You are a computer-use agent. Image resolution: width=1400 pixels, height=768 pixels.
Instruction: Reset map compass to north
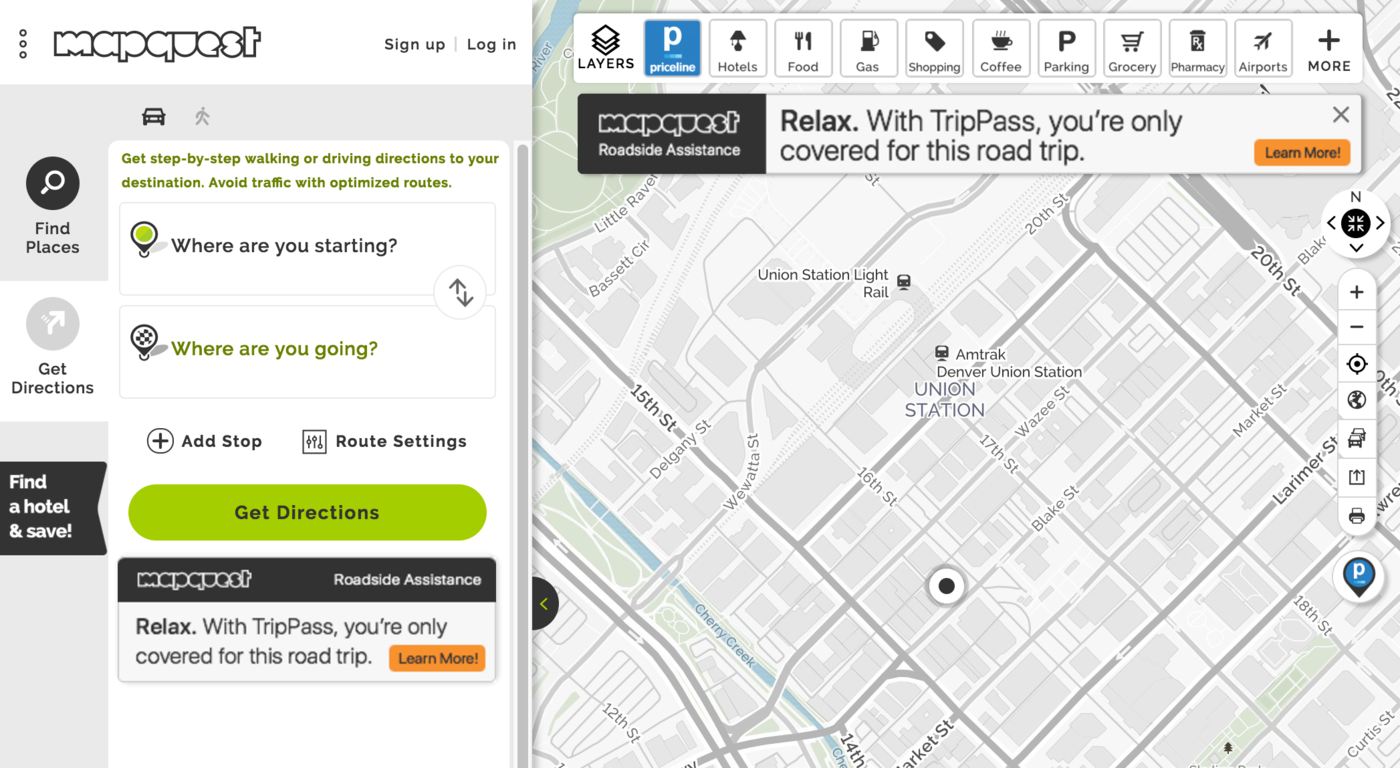click(x=1356, y=223)
